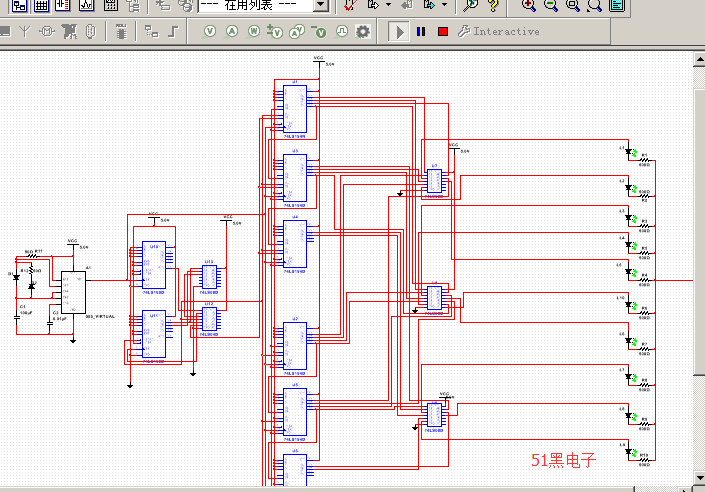Select the 555 timer block A1
Image resolution: width=705 pixels, height=492 pixels.
[73, 292]
